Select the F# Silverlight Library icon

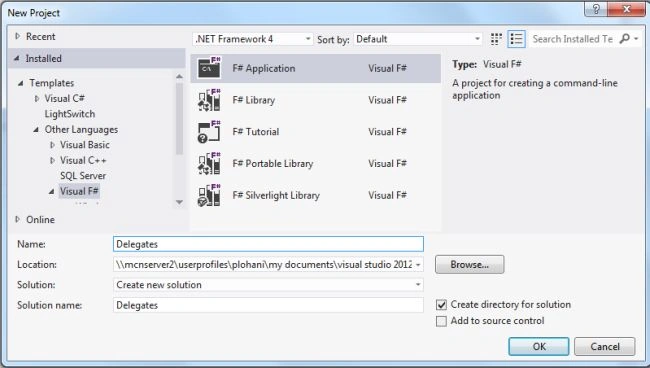coord(209,195)
